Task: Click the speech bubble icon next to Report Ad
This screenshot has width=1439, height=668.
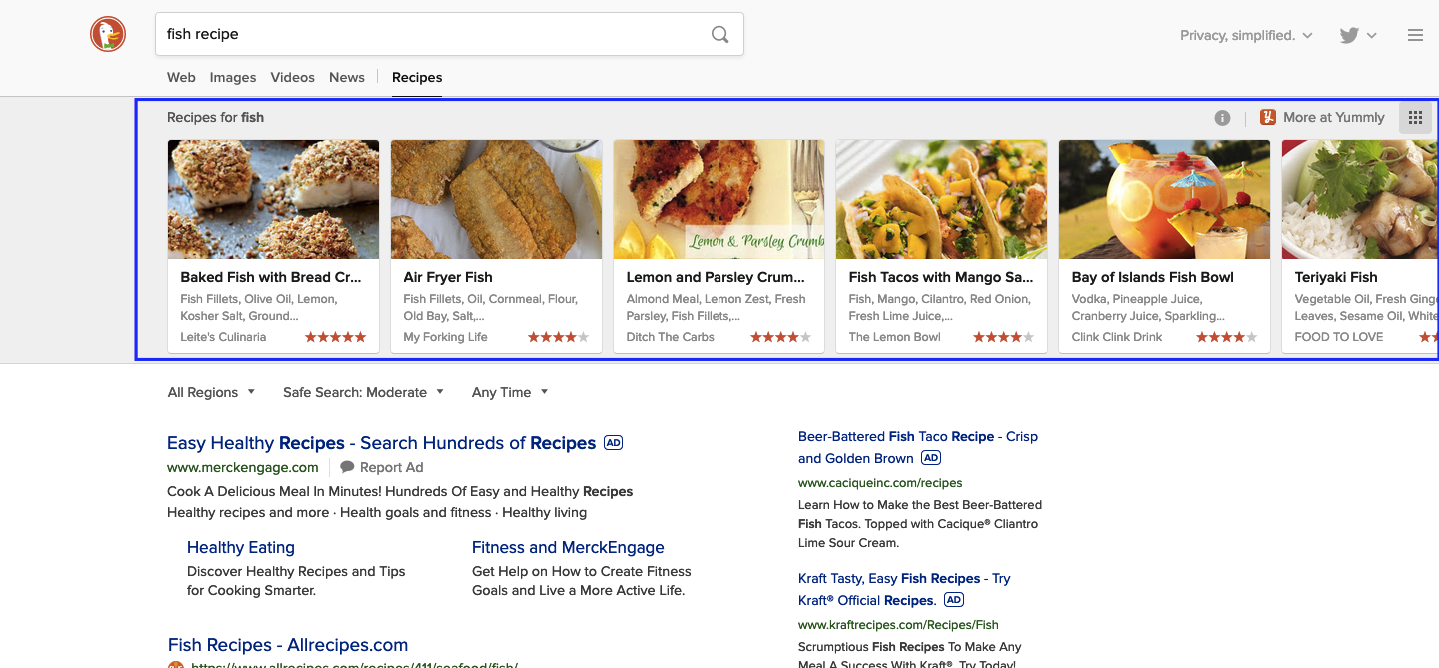Action: [x=345, y=467]
